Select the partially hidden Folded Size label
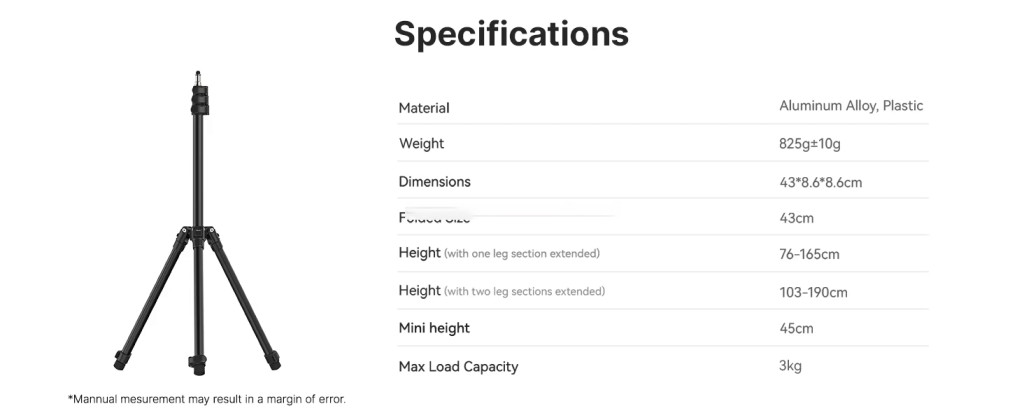 click(x=434, y=218)
